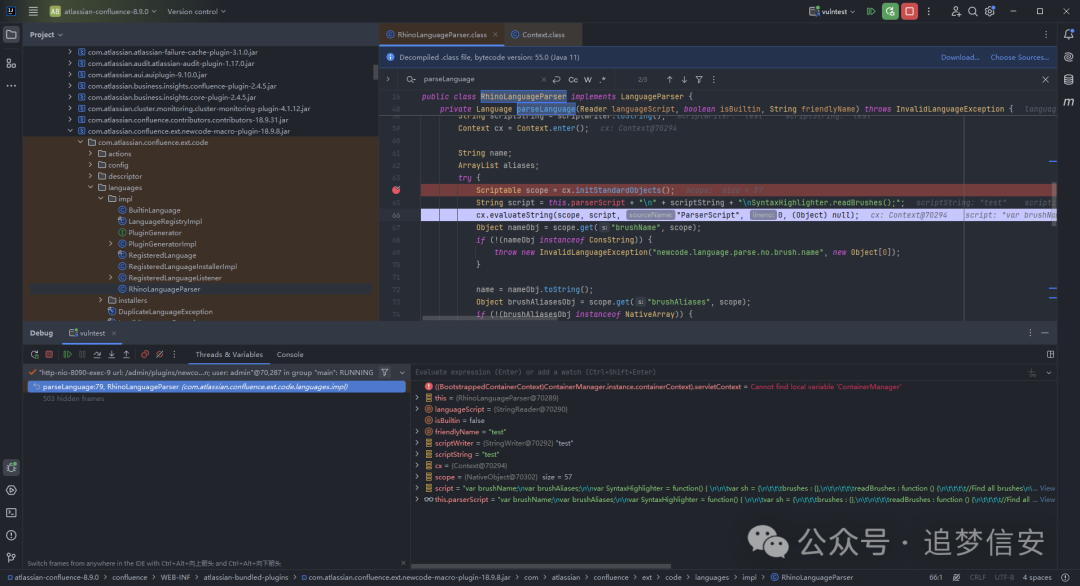
Task: Rerun vulntest from debug toolbar
Action: (34, 355)
